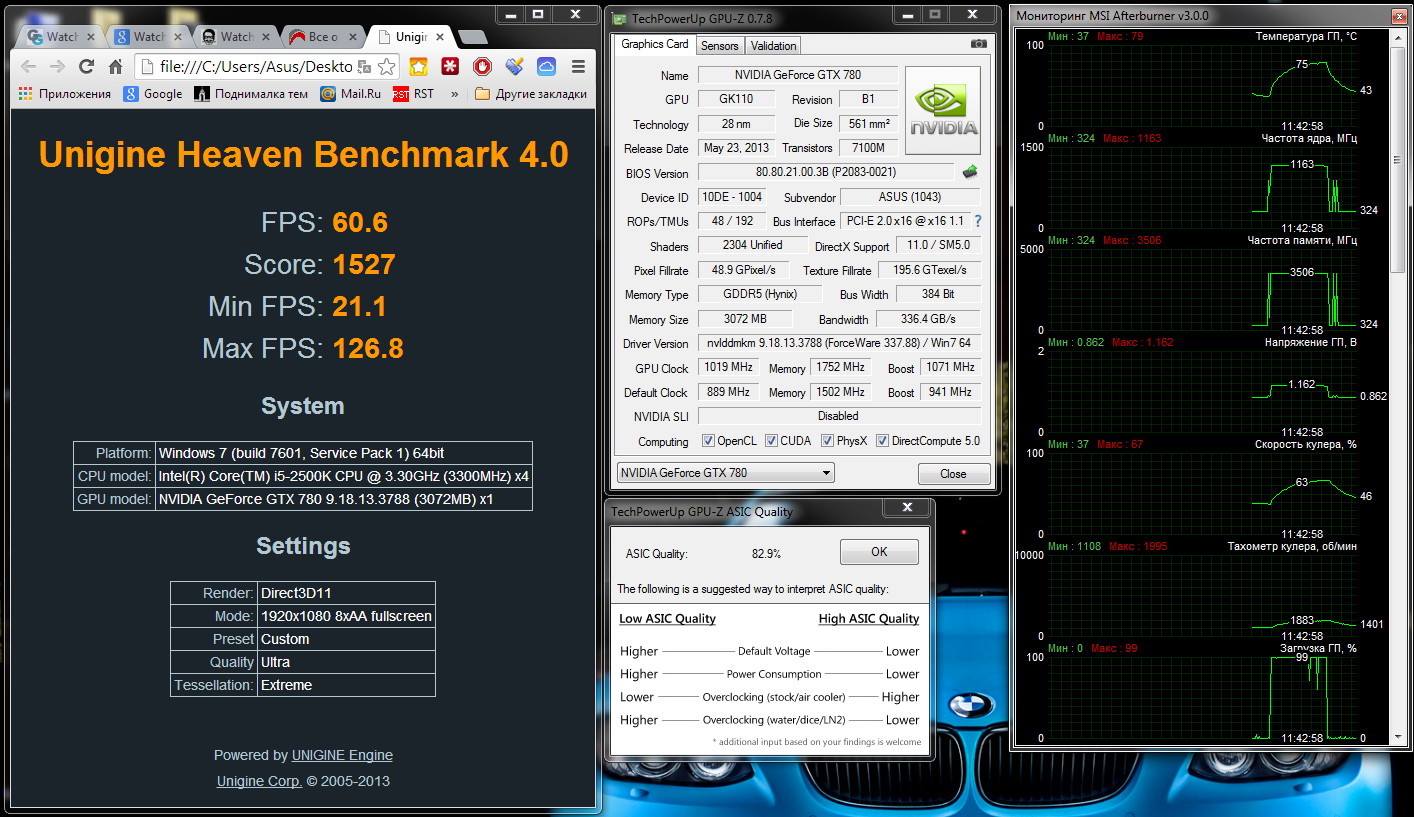1414x817 pixels.
Task: Click the translate icon in address bar
Action: coord(365,67)
